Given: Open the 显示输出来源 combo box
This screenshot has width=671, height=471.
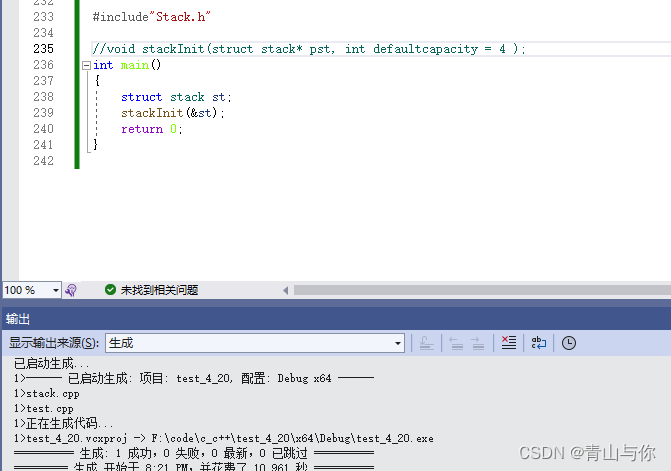Looking at the screenshot, I should tap(254, 343).
